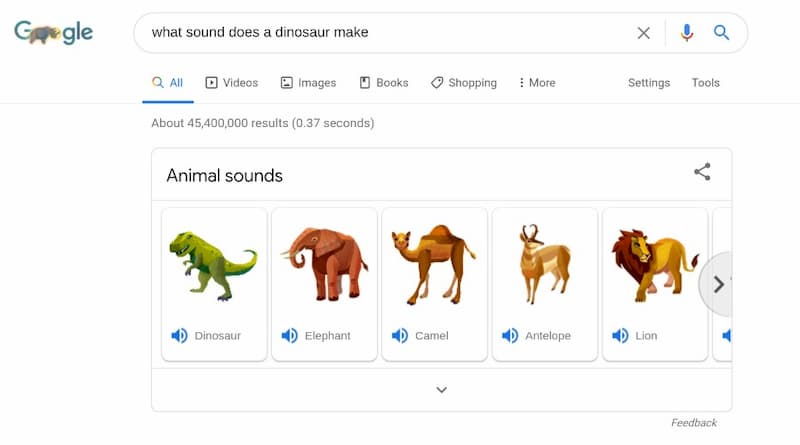Play the Dinosaur sound speaker icon

(x=179, y=336)
